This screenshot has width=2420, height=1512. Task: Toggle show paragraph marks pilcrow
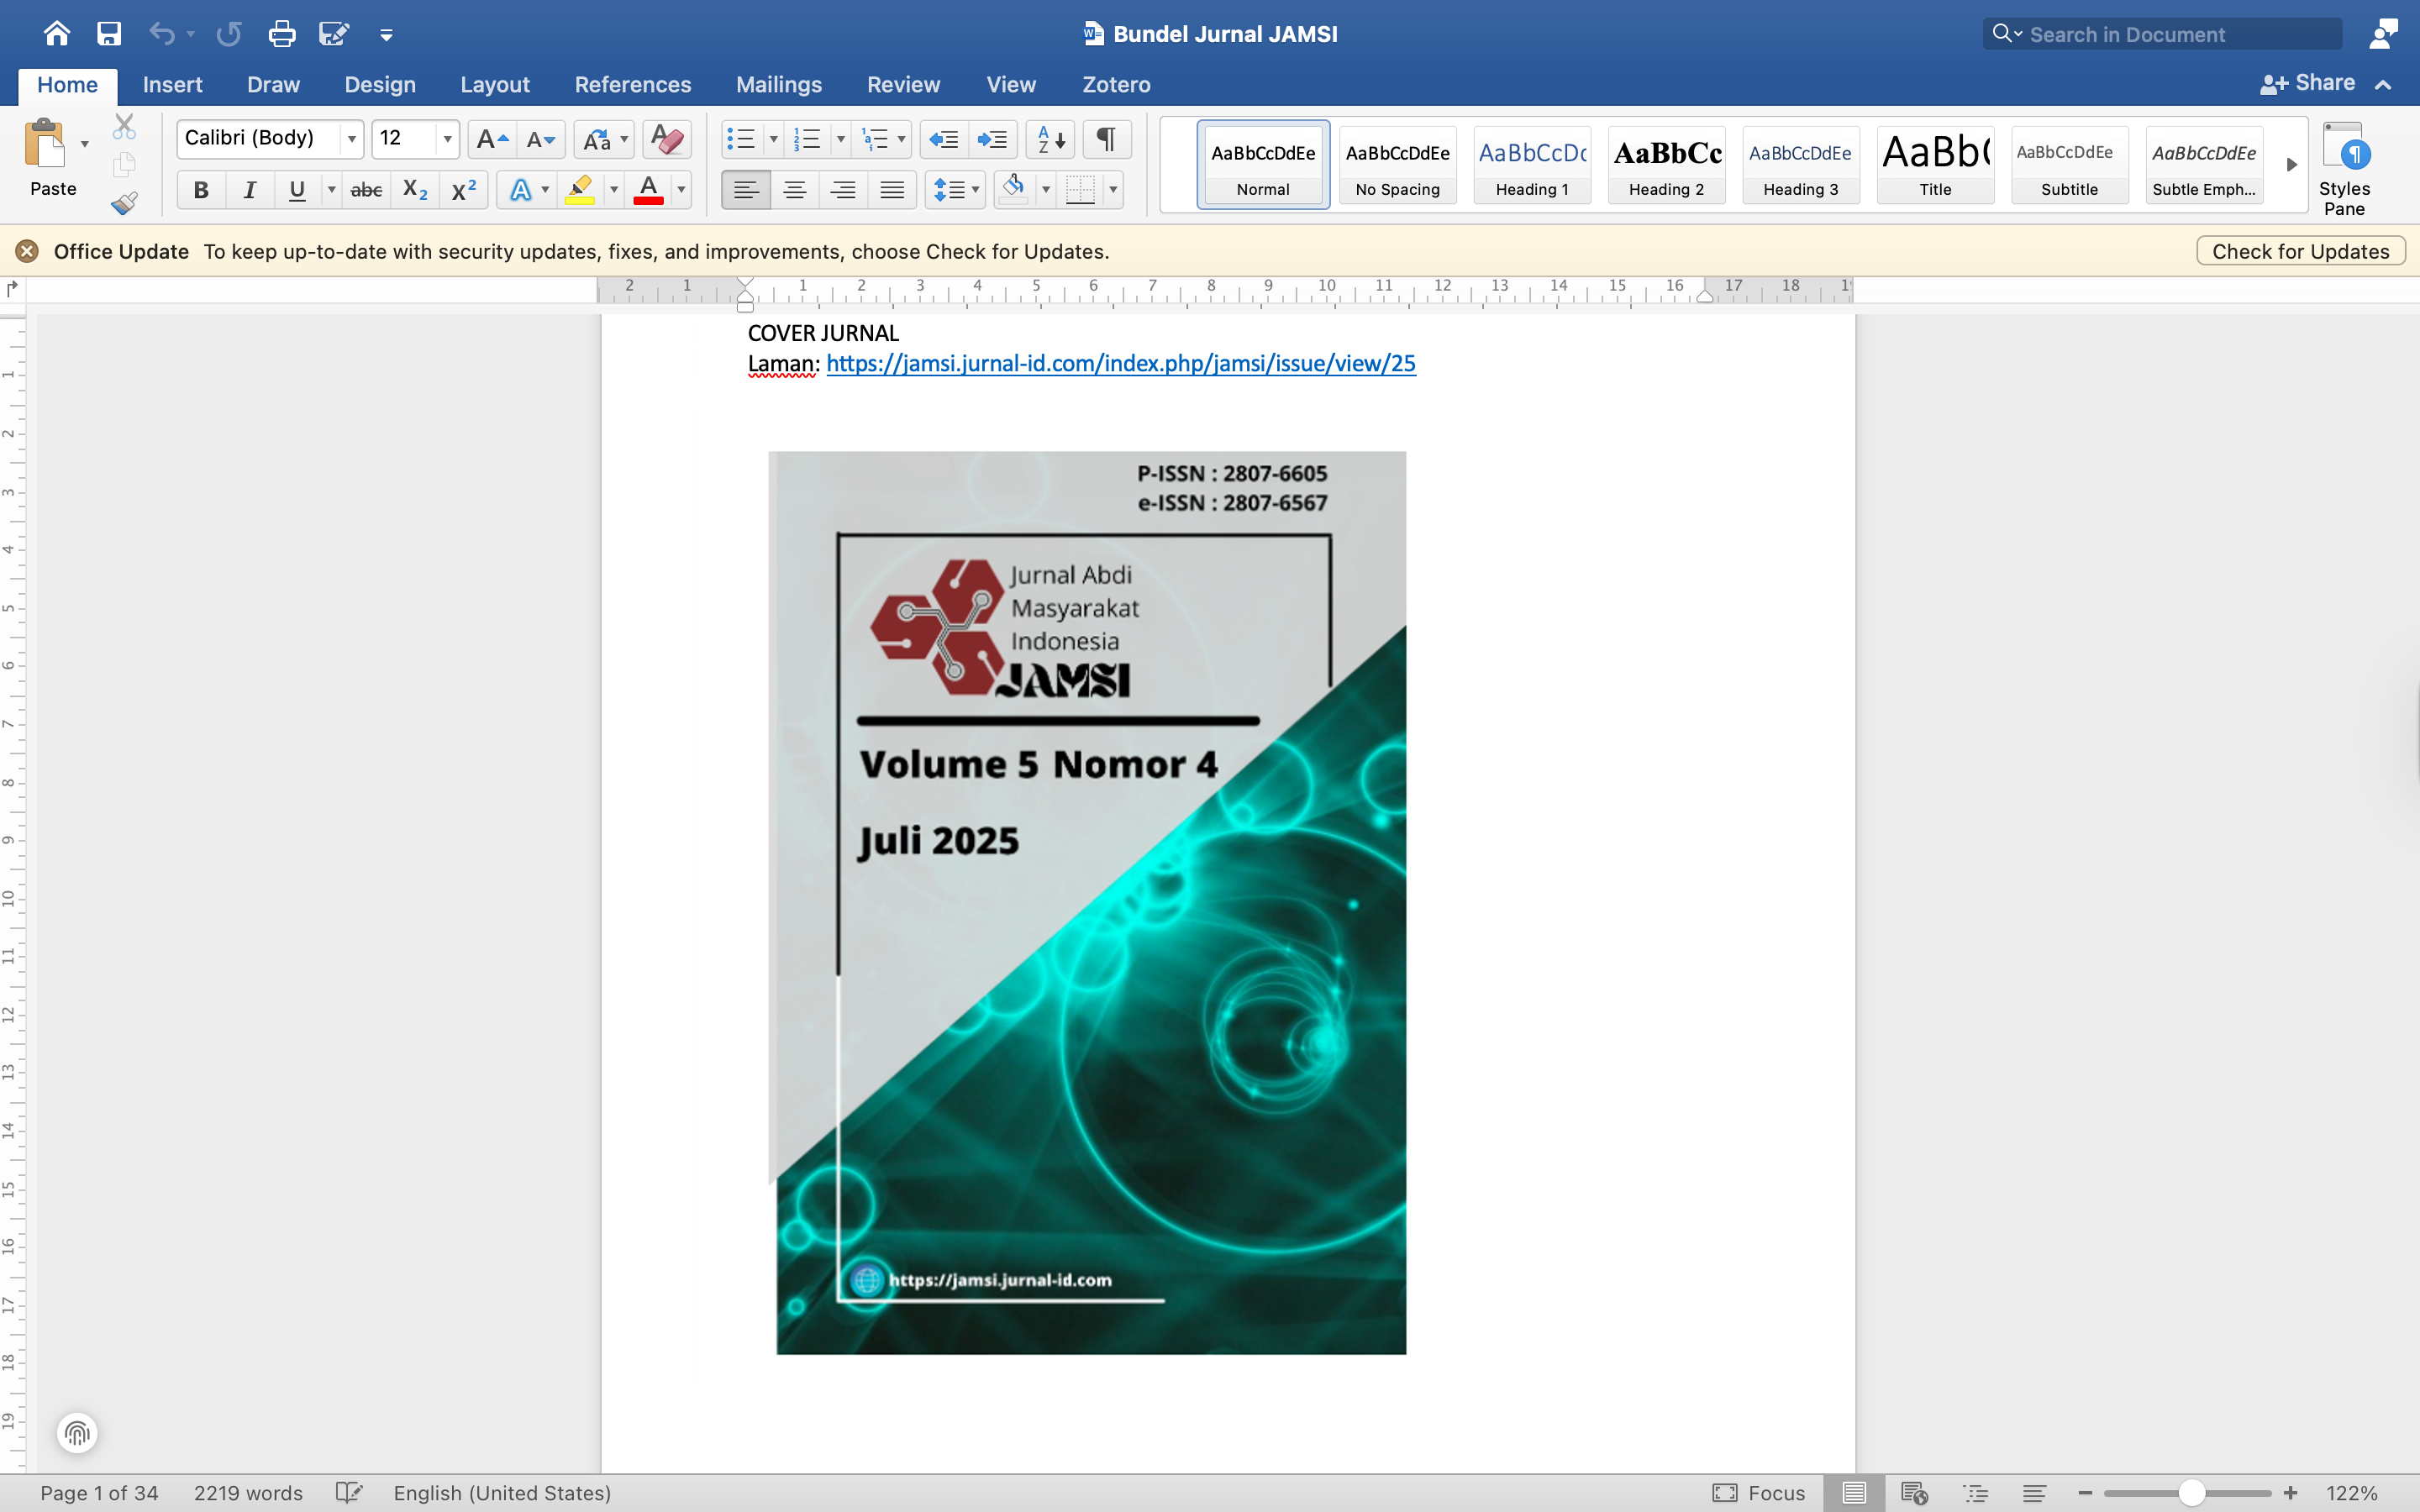1106,139
